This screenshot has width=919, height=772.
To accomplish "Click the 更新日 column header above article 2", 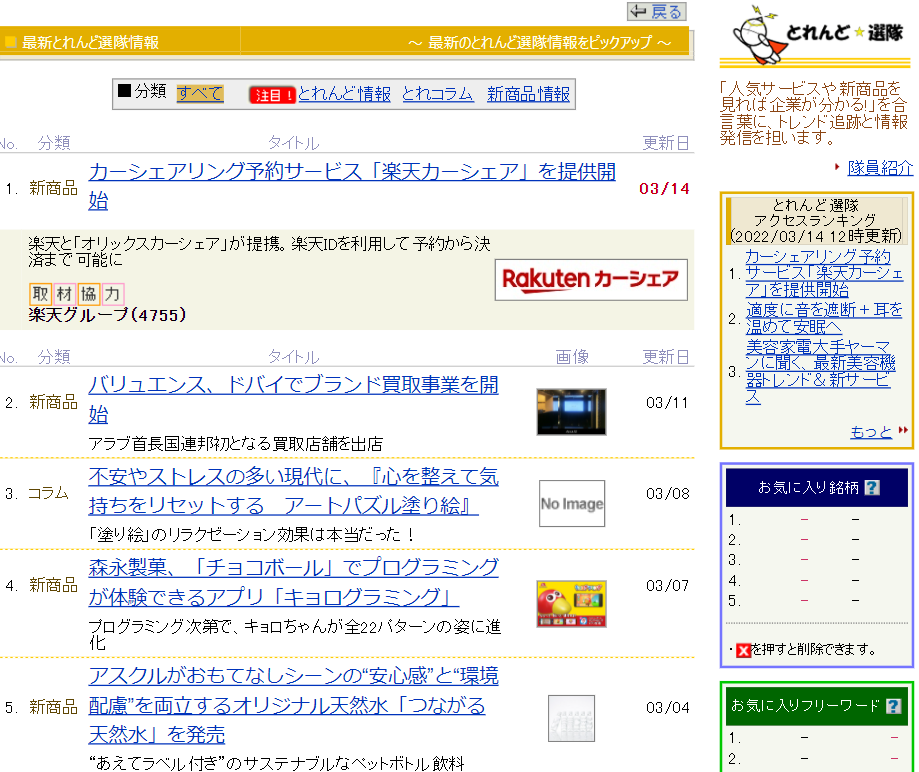I will pyautogui.click(x=666, y=356).
